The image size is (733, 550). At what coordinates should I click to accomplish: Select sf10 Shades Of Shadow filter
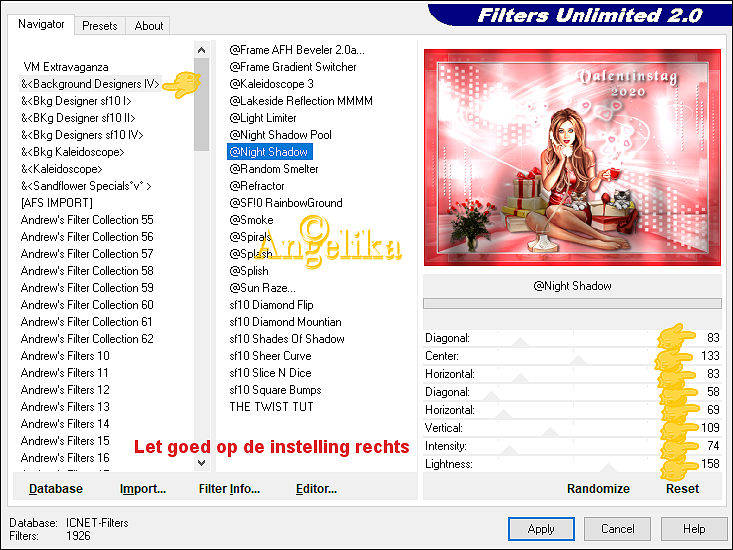[x=287, y=339]
